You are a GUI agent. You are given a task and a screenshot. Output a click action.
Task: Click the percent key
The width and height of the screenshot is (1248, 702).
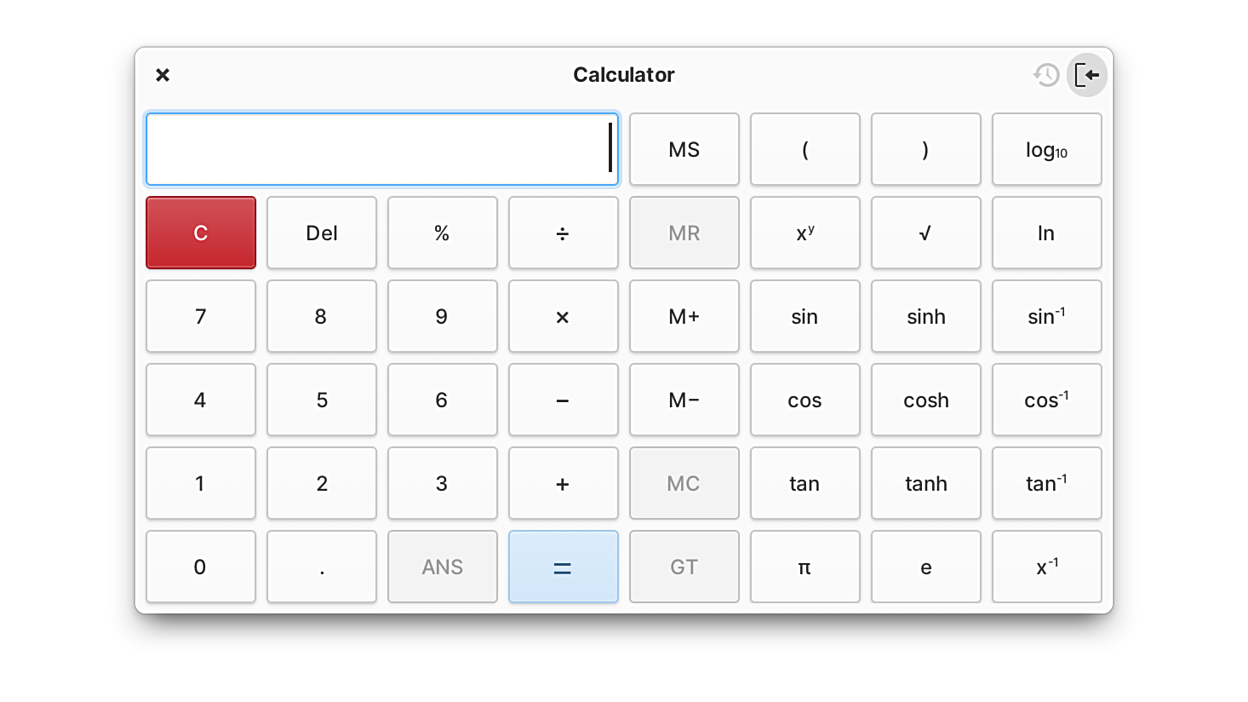442,233
